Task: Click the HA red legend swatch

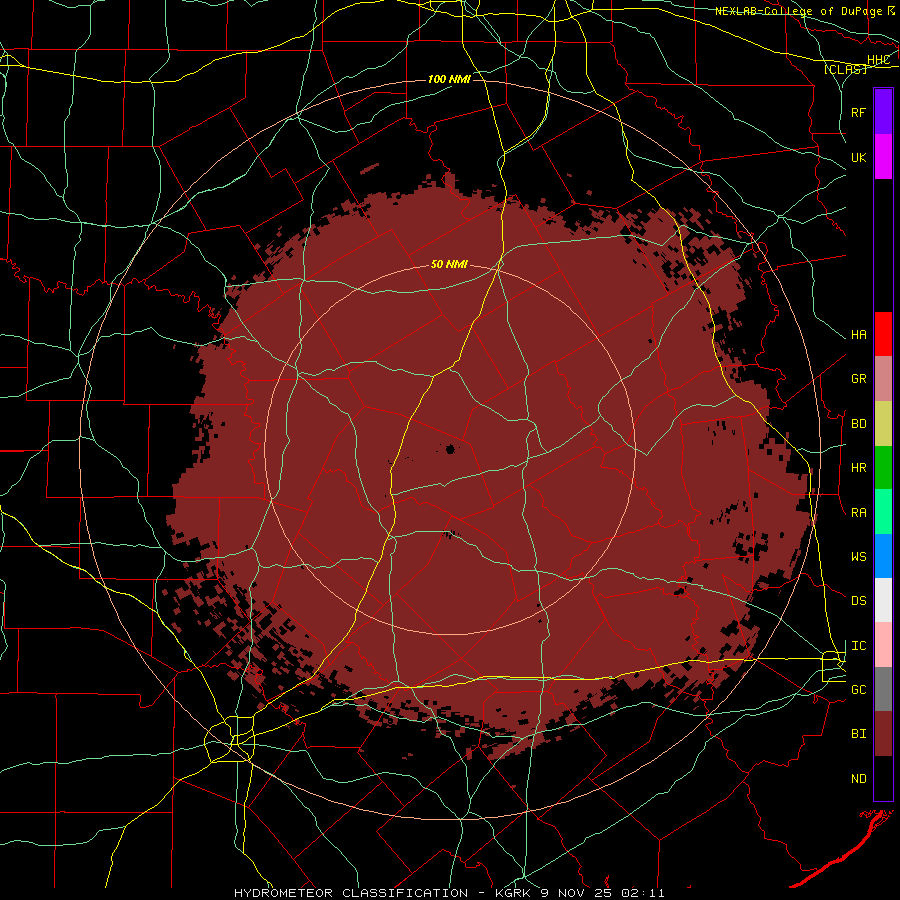Action: tap(883, 334)
